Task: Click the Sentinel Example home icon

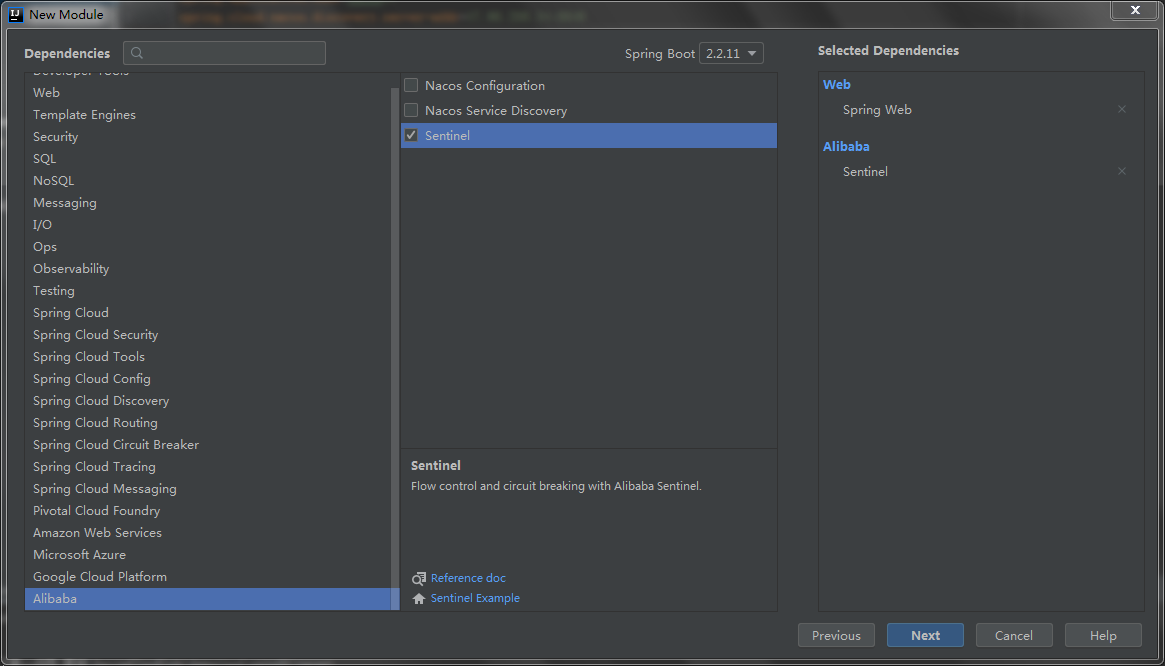Action: [x=419, y=598]
